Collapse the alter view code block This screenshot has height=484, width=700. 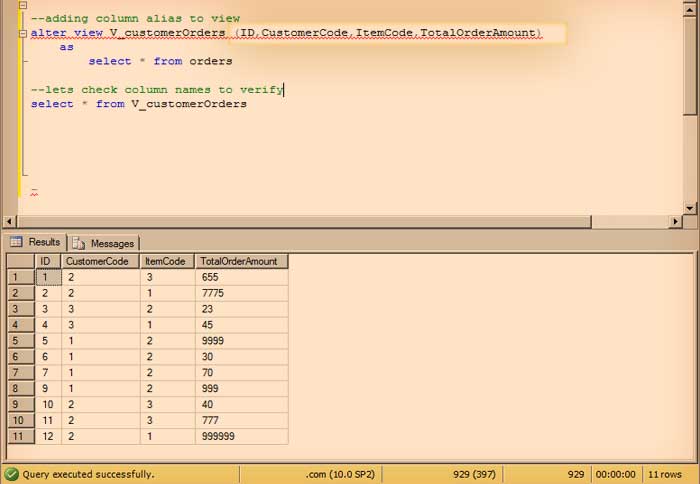click(23, 33)
